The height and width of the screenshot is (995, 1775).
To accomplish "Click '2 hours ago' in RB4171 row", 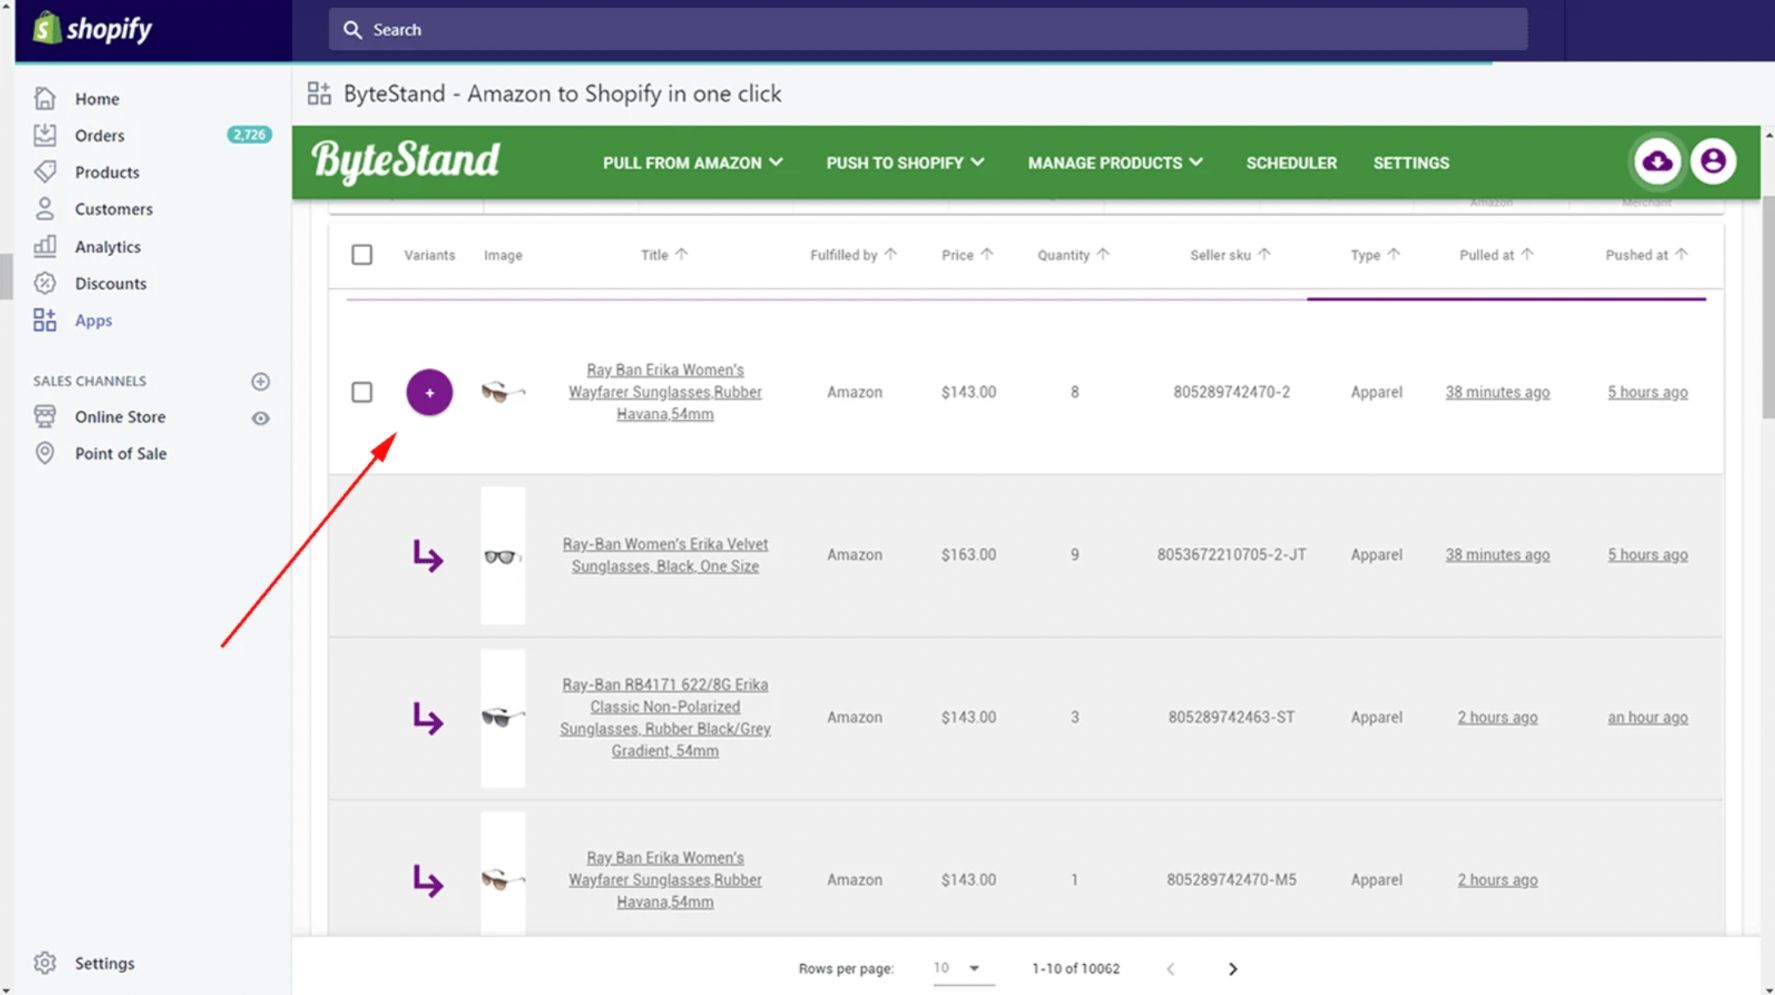I will pyautogui.click(x=1497, y=718).
